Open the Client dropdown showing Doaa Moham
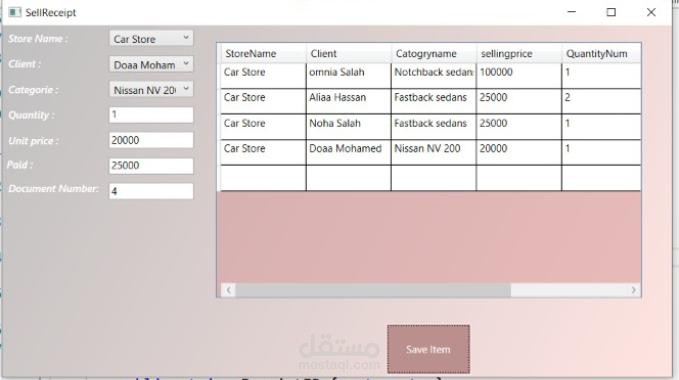Image resolution: width=679 pixels, height=380 pixels. (151, 64)
